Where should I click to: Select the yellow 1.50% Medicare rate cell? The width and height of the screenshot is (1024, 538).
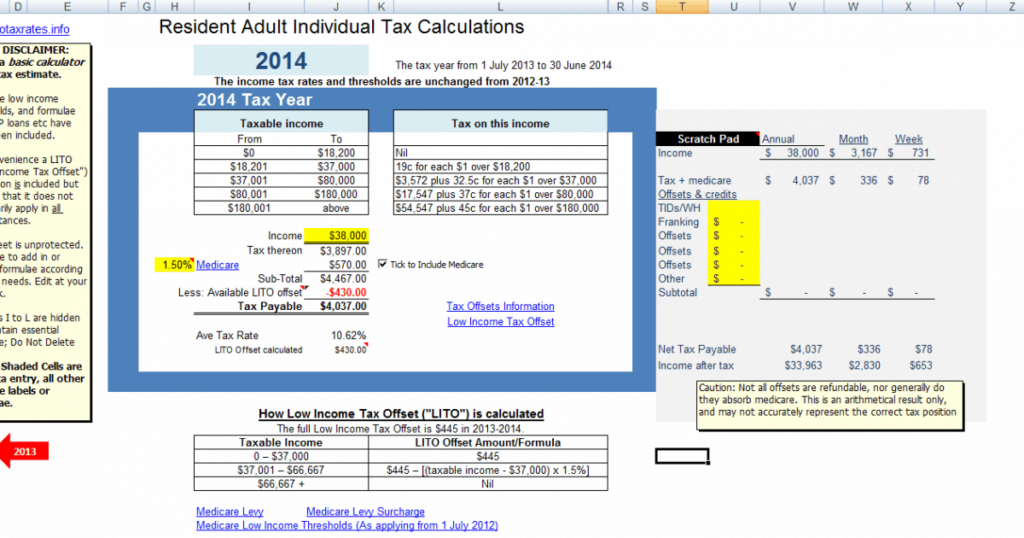click(x=174, y=265)
